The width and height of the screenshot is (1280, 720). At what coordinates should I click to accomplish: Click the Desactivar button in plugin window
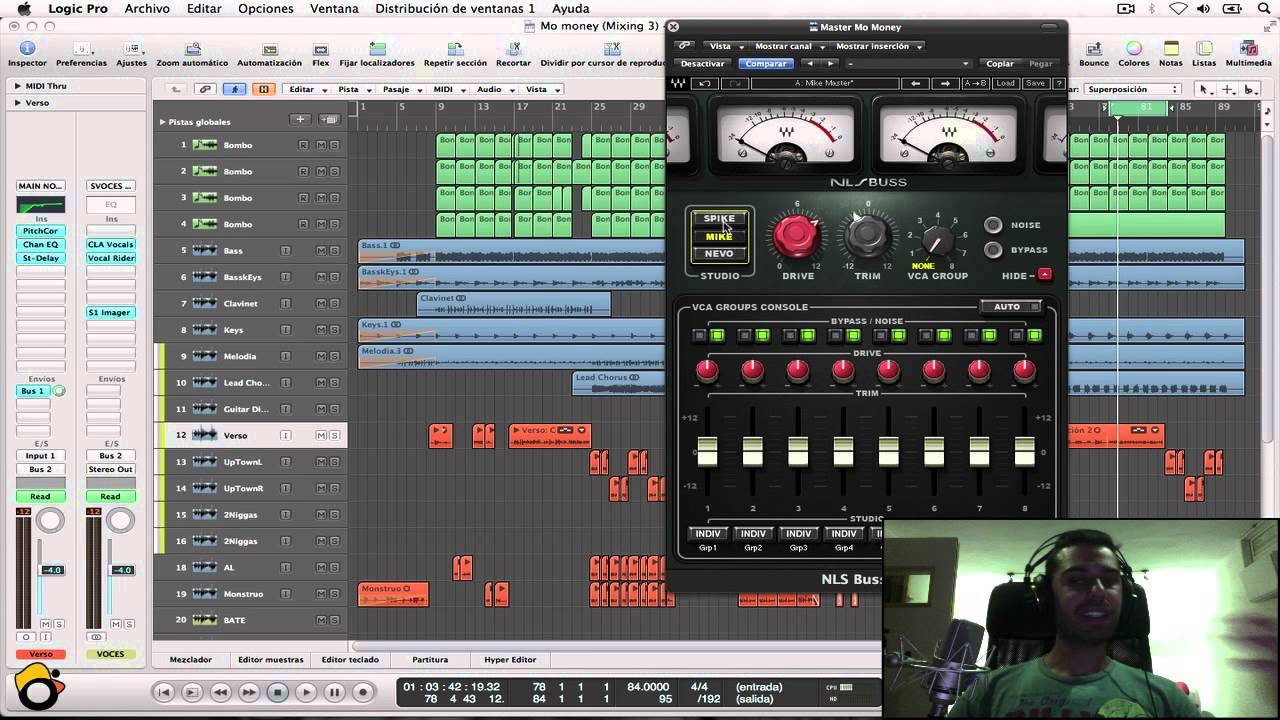coord(703,64)
